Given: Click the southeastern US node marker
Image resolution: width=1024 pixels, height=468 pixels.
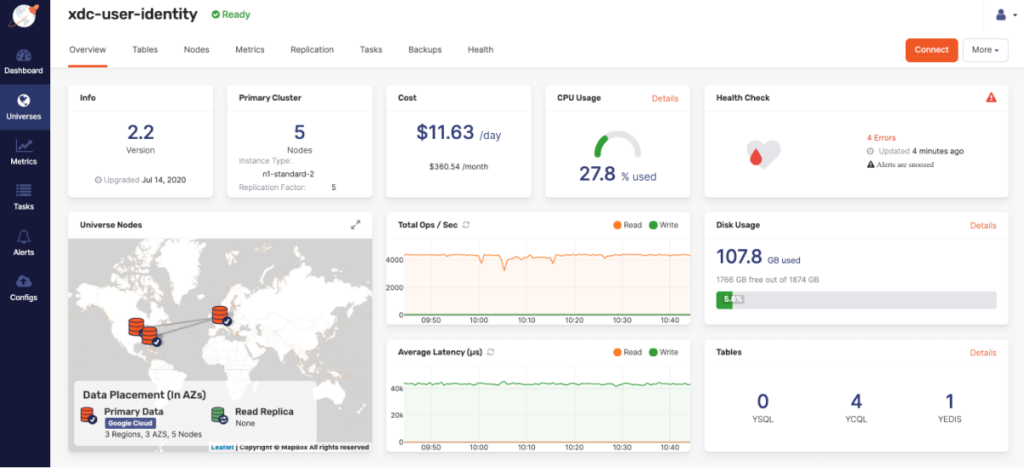Looking at the screenshot, I should coord(150,336).
